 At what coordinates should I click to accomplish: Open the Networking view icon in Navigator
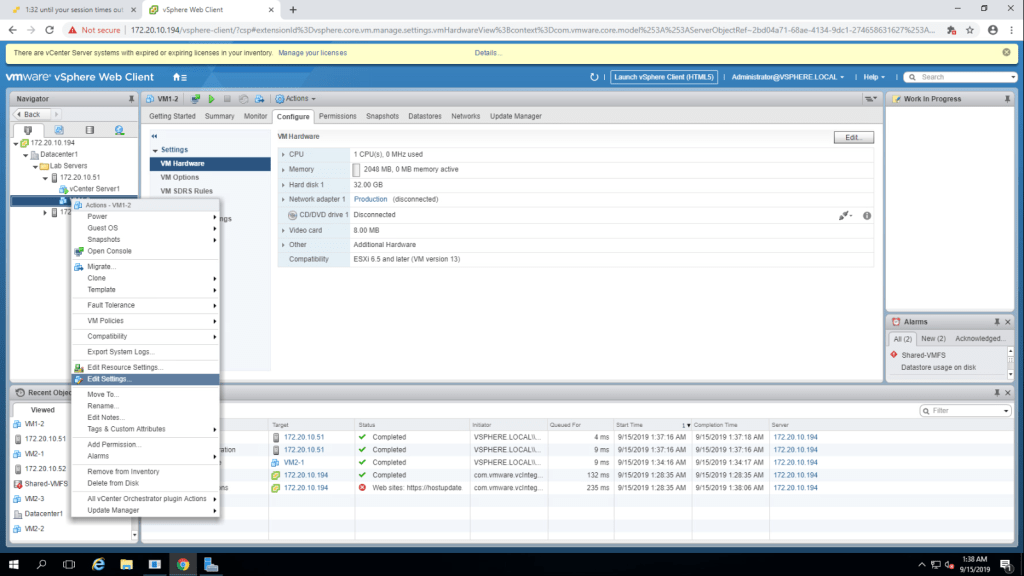[x=119, y=130]
